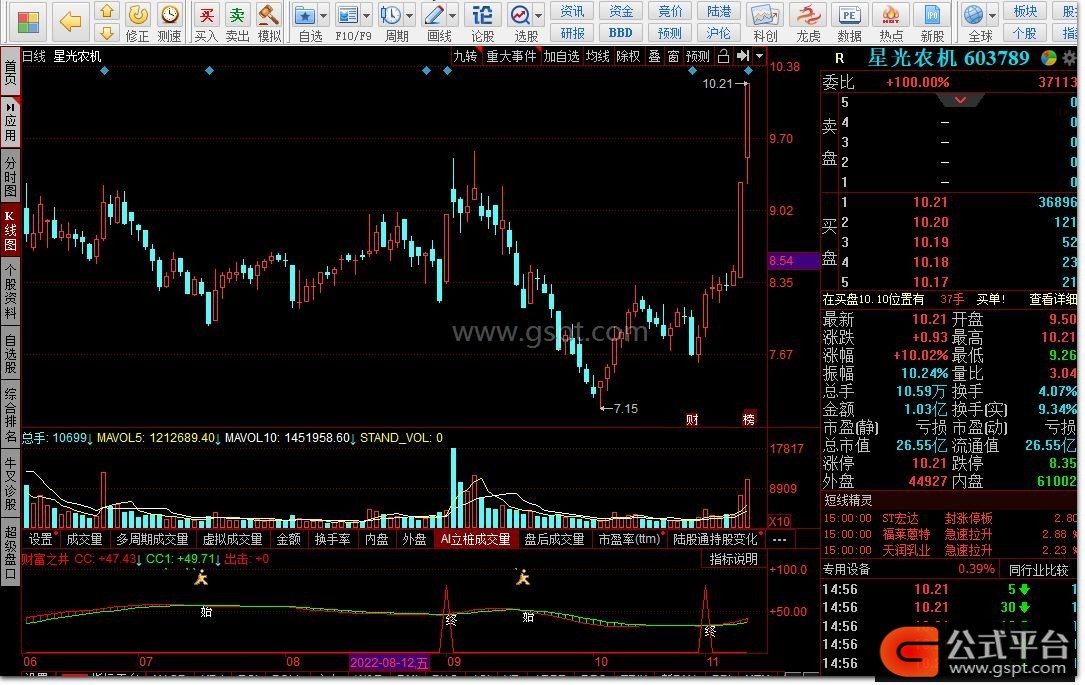The image size is (1085, 685).
Task: Open the chart toolbar dropdown triangle
Action: 759,56
